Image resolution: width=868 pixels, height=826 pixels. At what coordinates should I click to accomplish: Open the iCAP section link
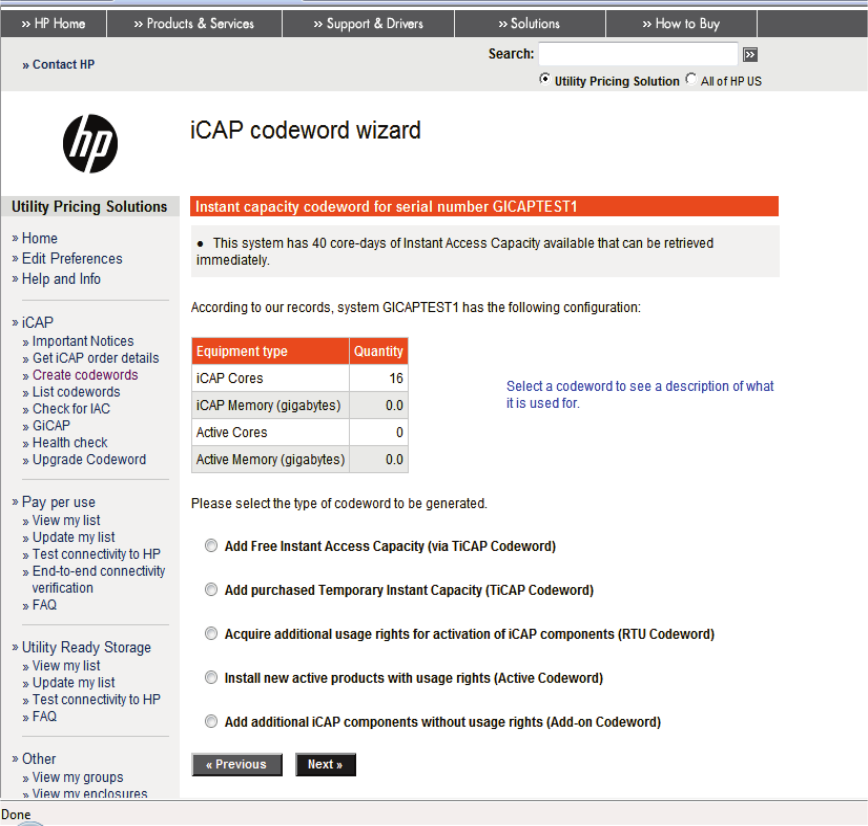(38, 322)
